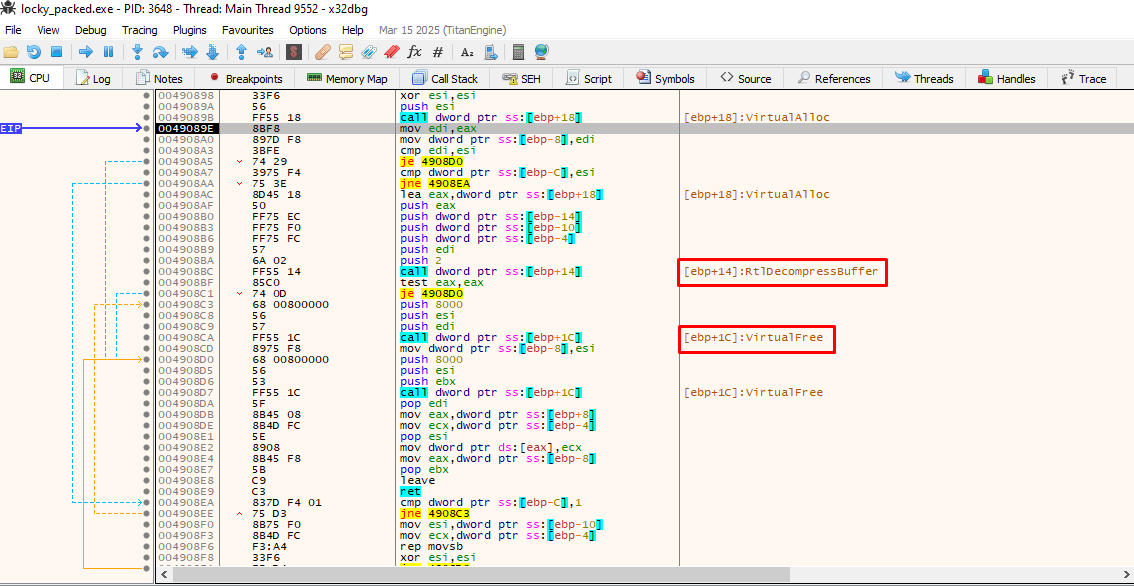Click the Open file folder icon
Viewport: 1134px width, 586px height.
11,52
